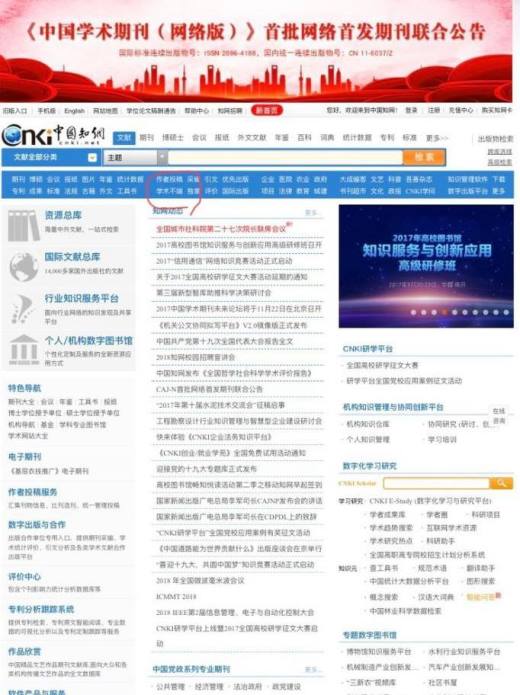Open 专利分析跟踪系统 link
Image resolution: width=520 pixels, height=695 pixels.
pos(41,609)
